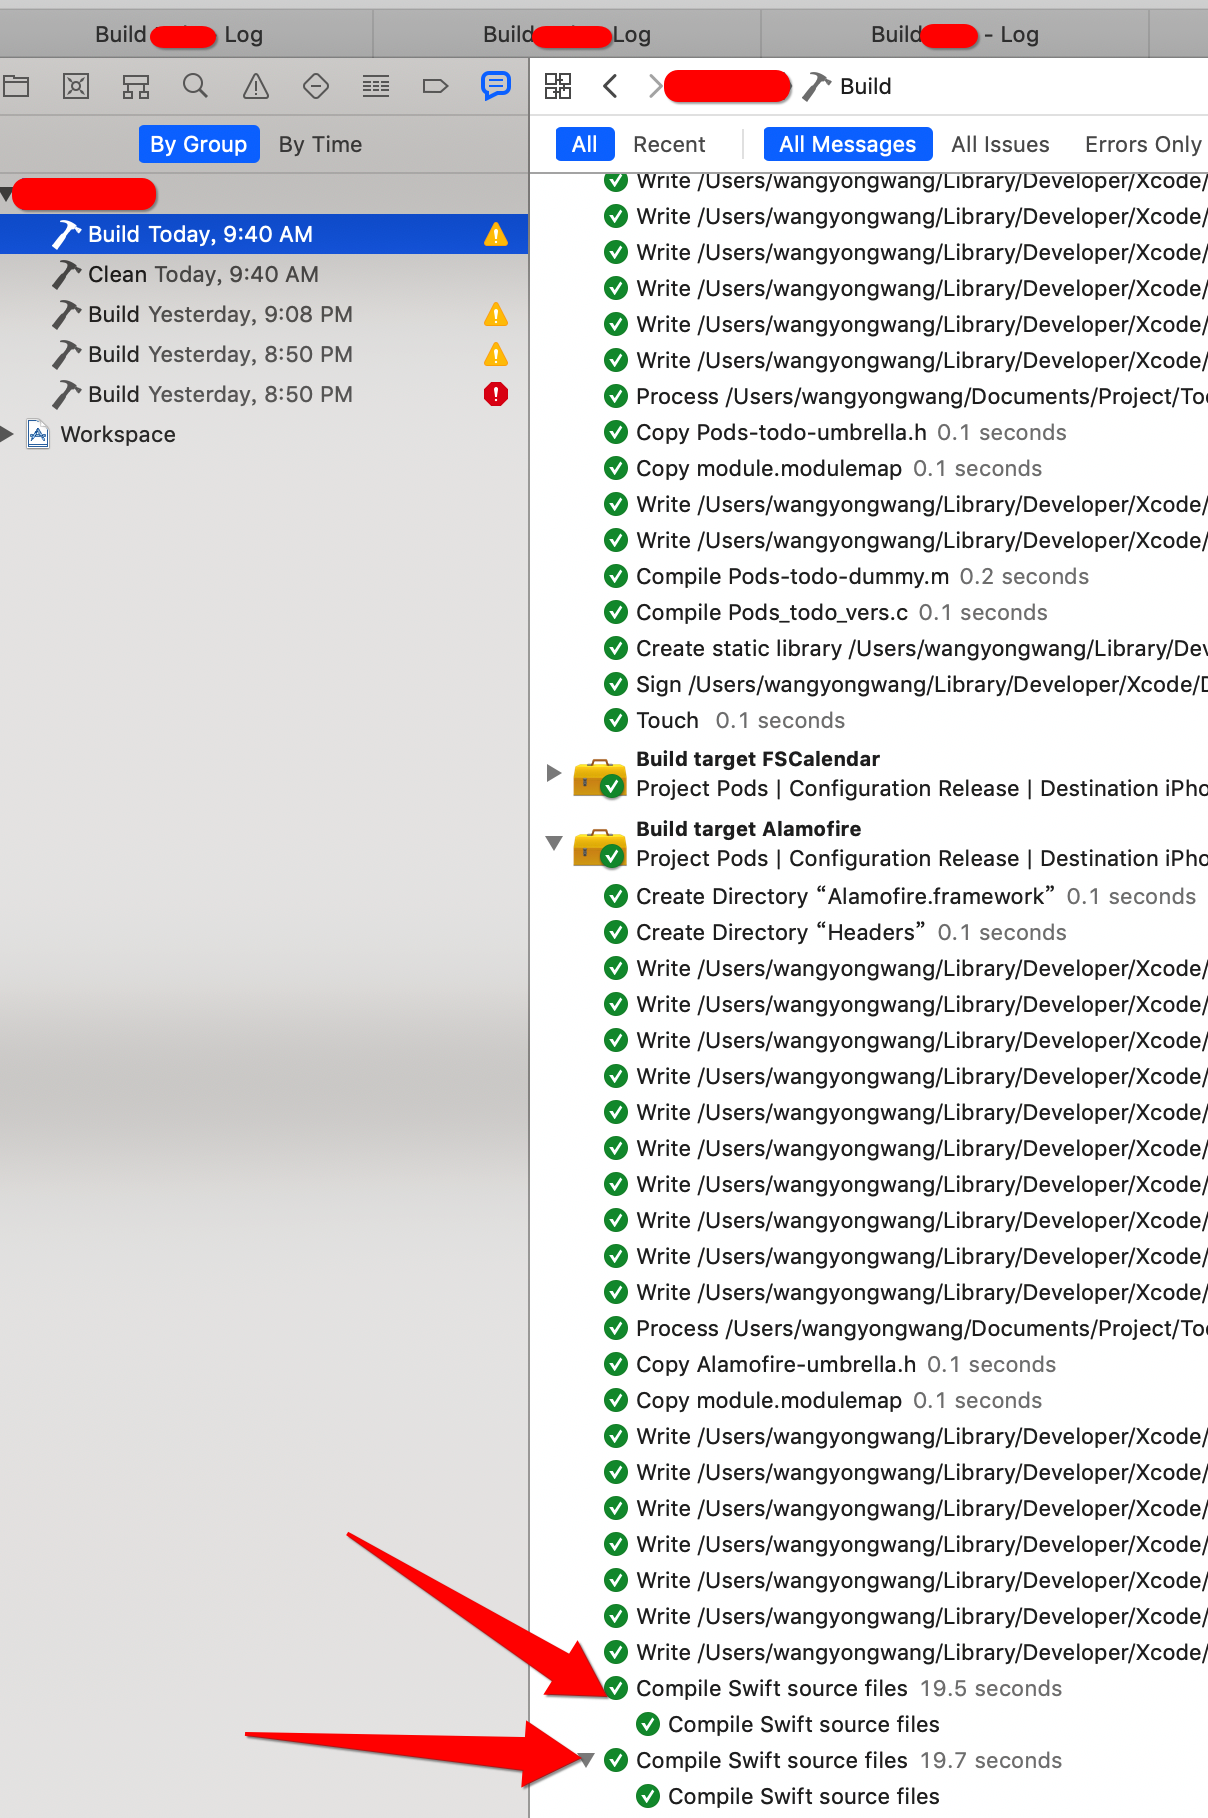
Task: Open the Report navigator speech-bubble icon
Action: (x=496, y=86)
